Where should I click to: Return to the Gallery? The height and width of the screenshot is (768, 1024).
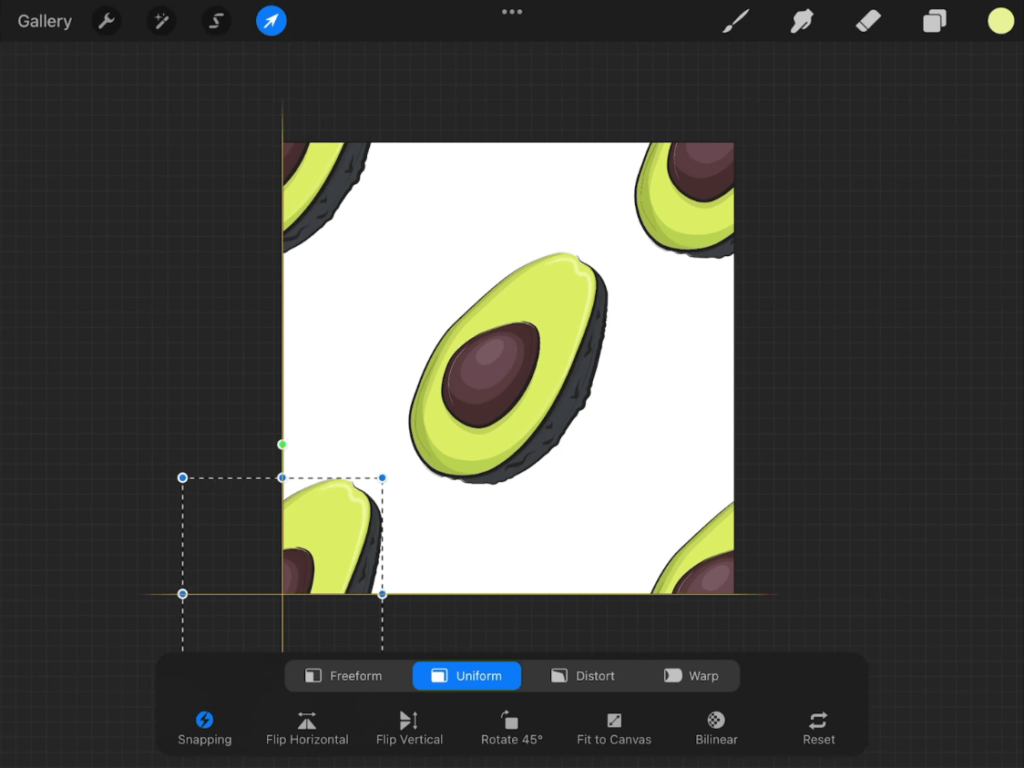tap(45, 21)
